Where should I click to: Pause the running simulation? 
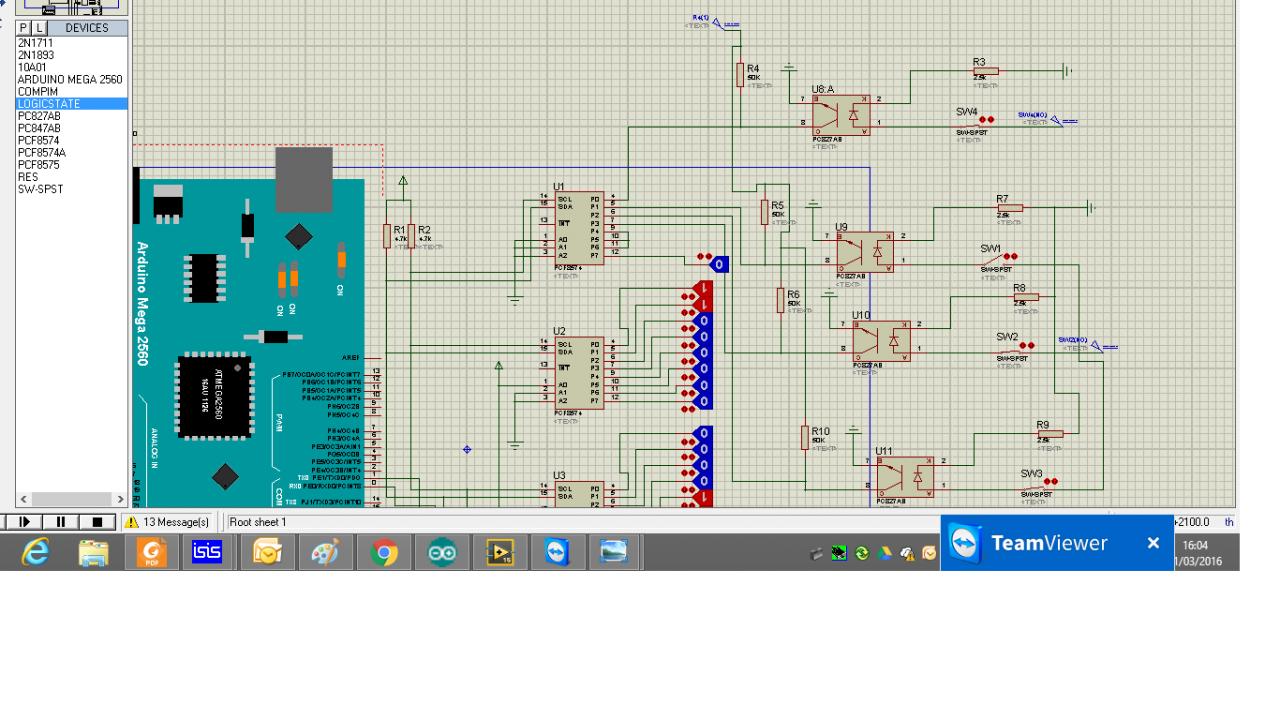(60, 522)
